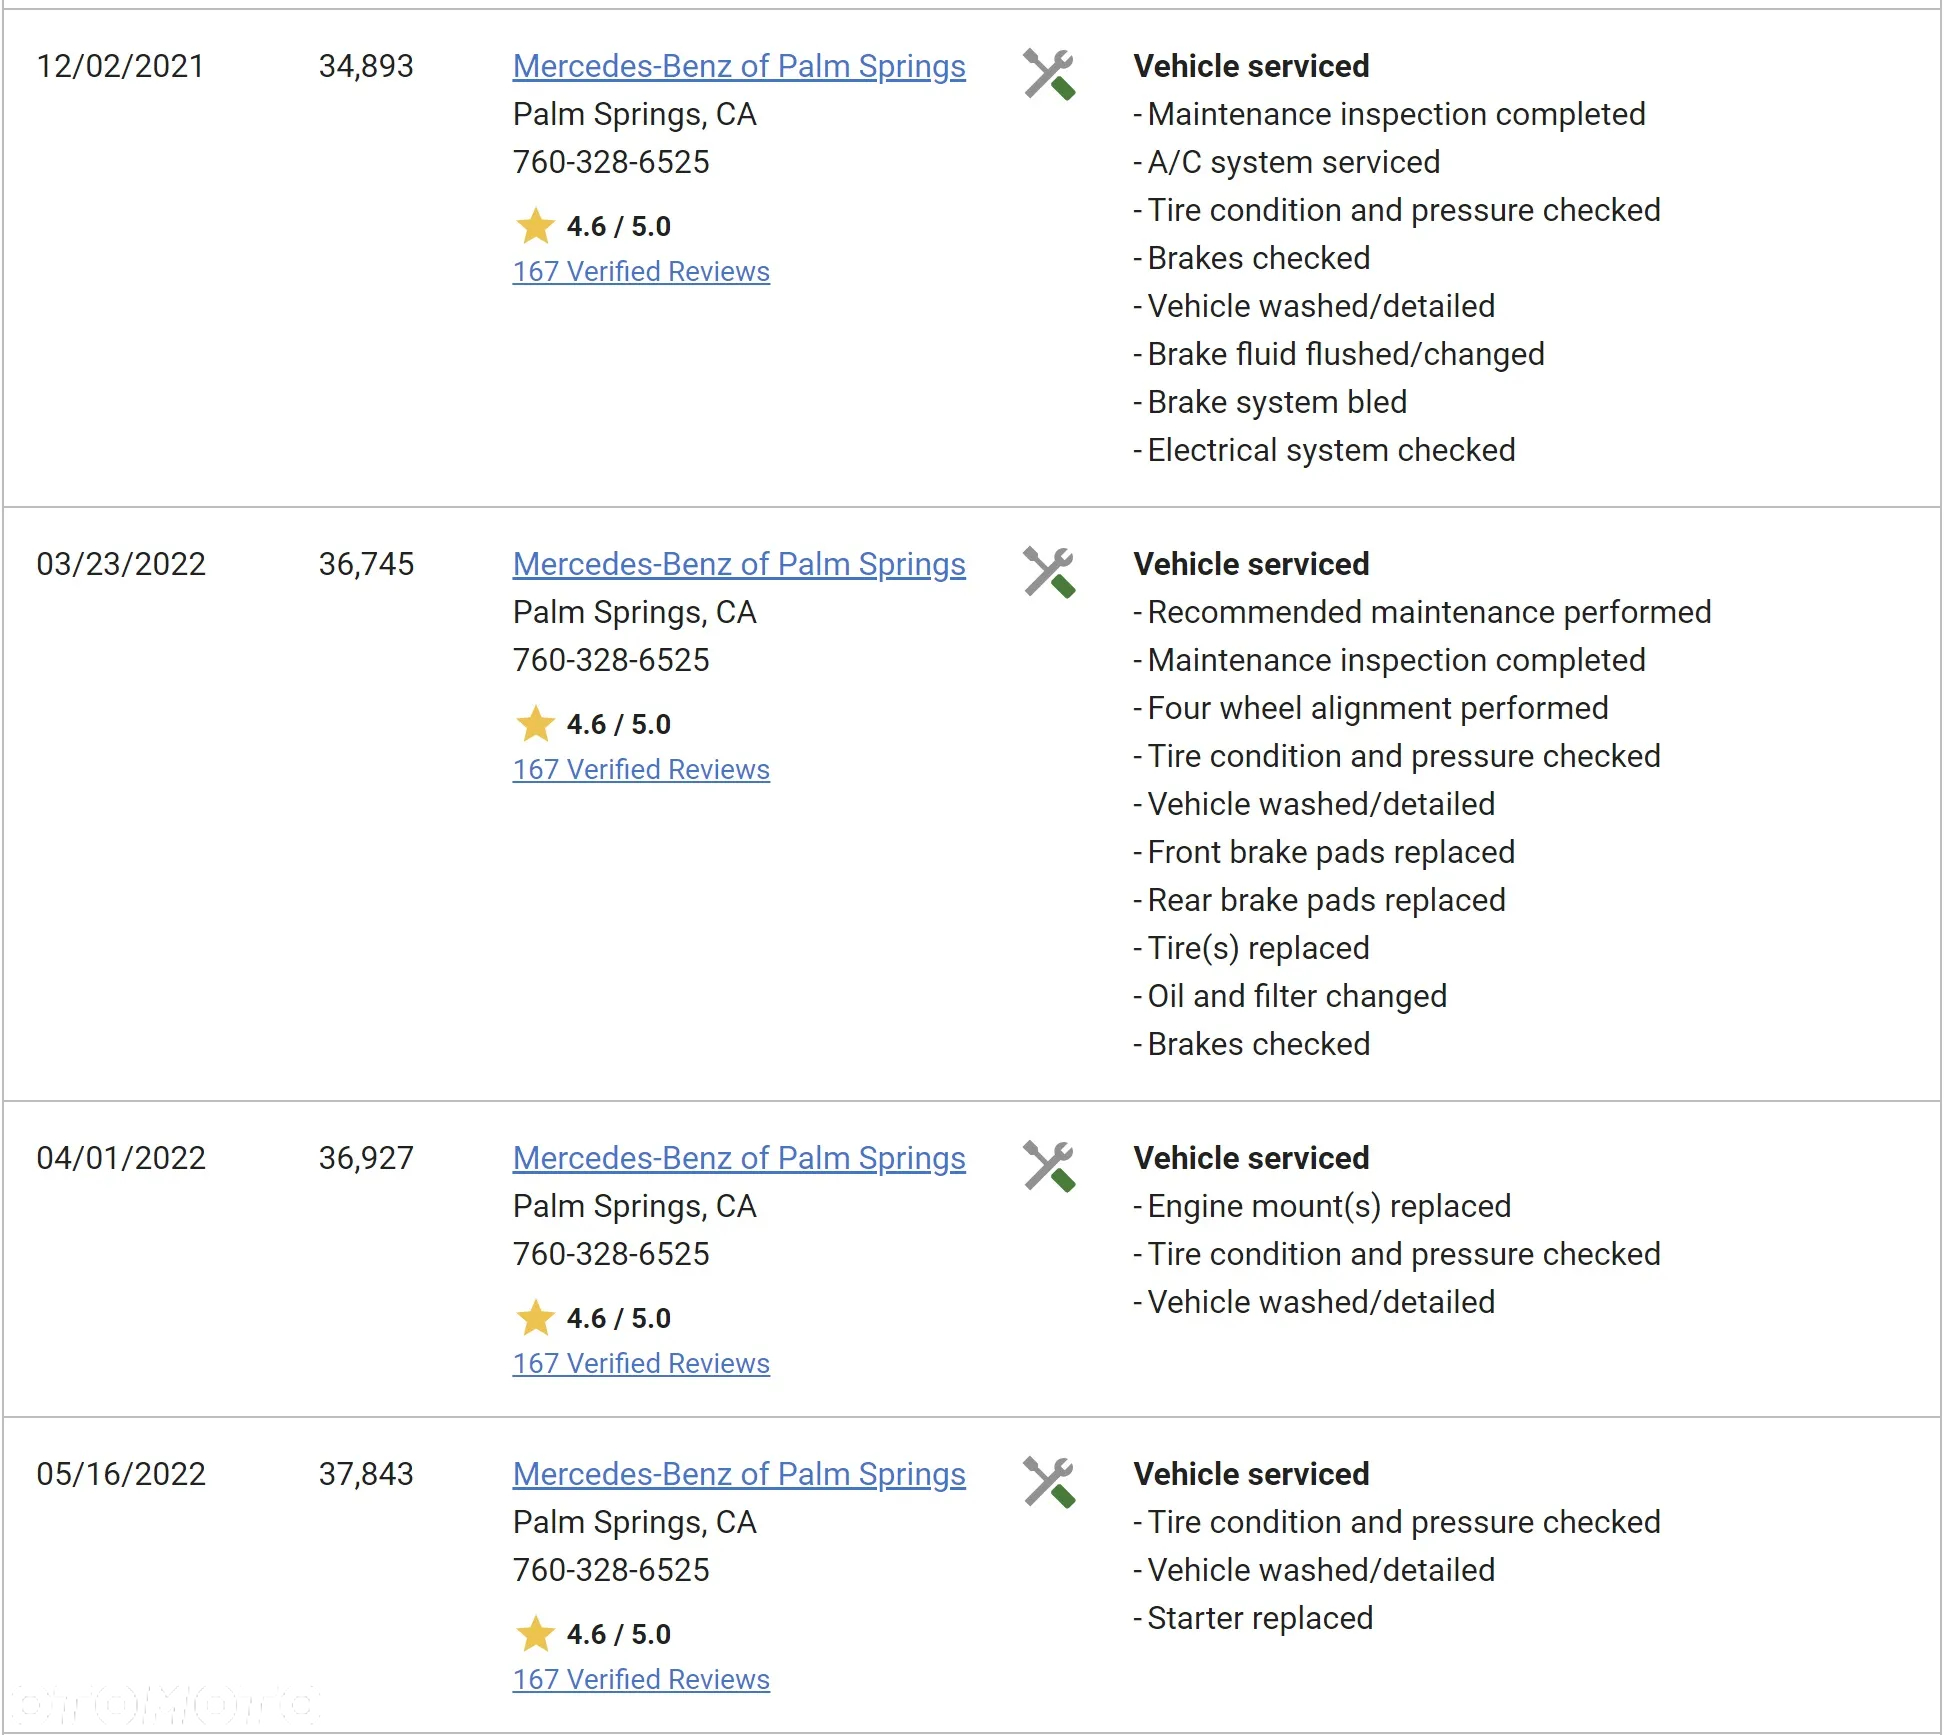
Task: Click the Engine mount(s) replaced service line
Action: 1322,1206
